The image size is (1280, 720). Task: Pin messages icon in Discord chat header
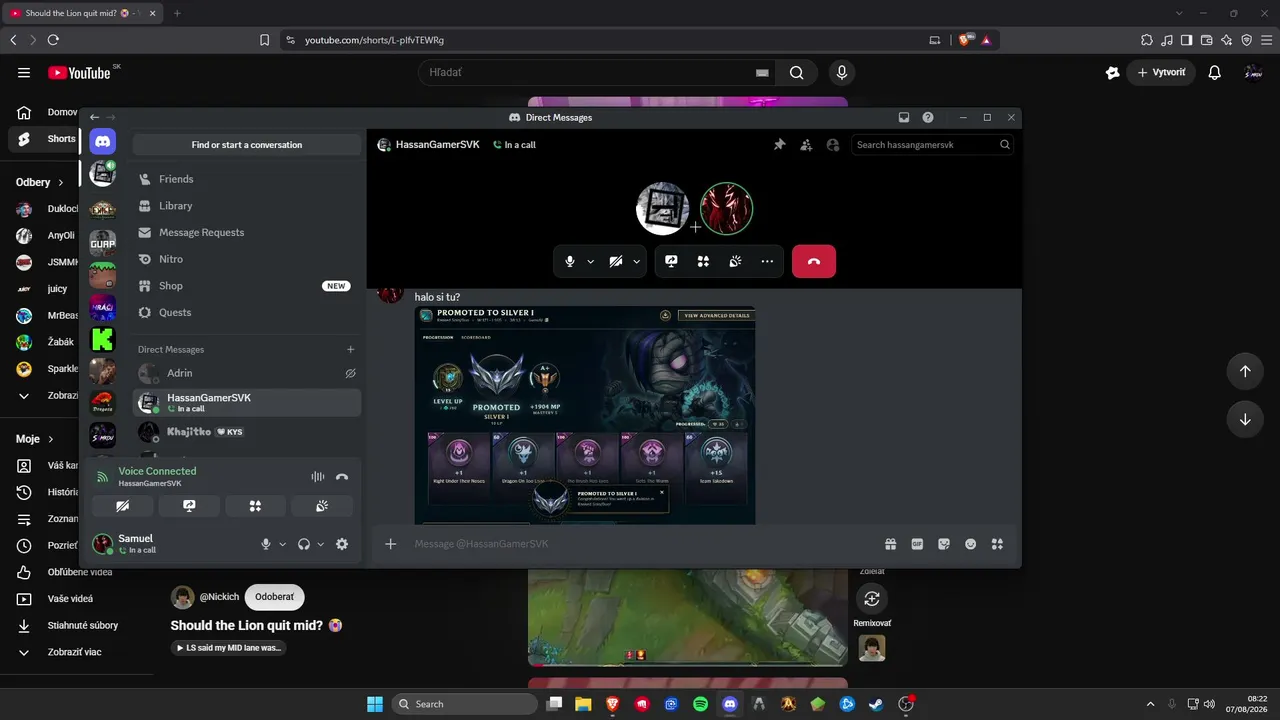pyautogui.click(x=780, y=145)
